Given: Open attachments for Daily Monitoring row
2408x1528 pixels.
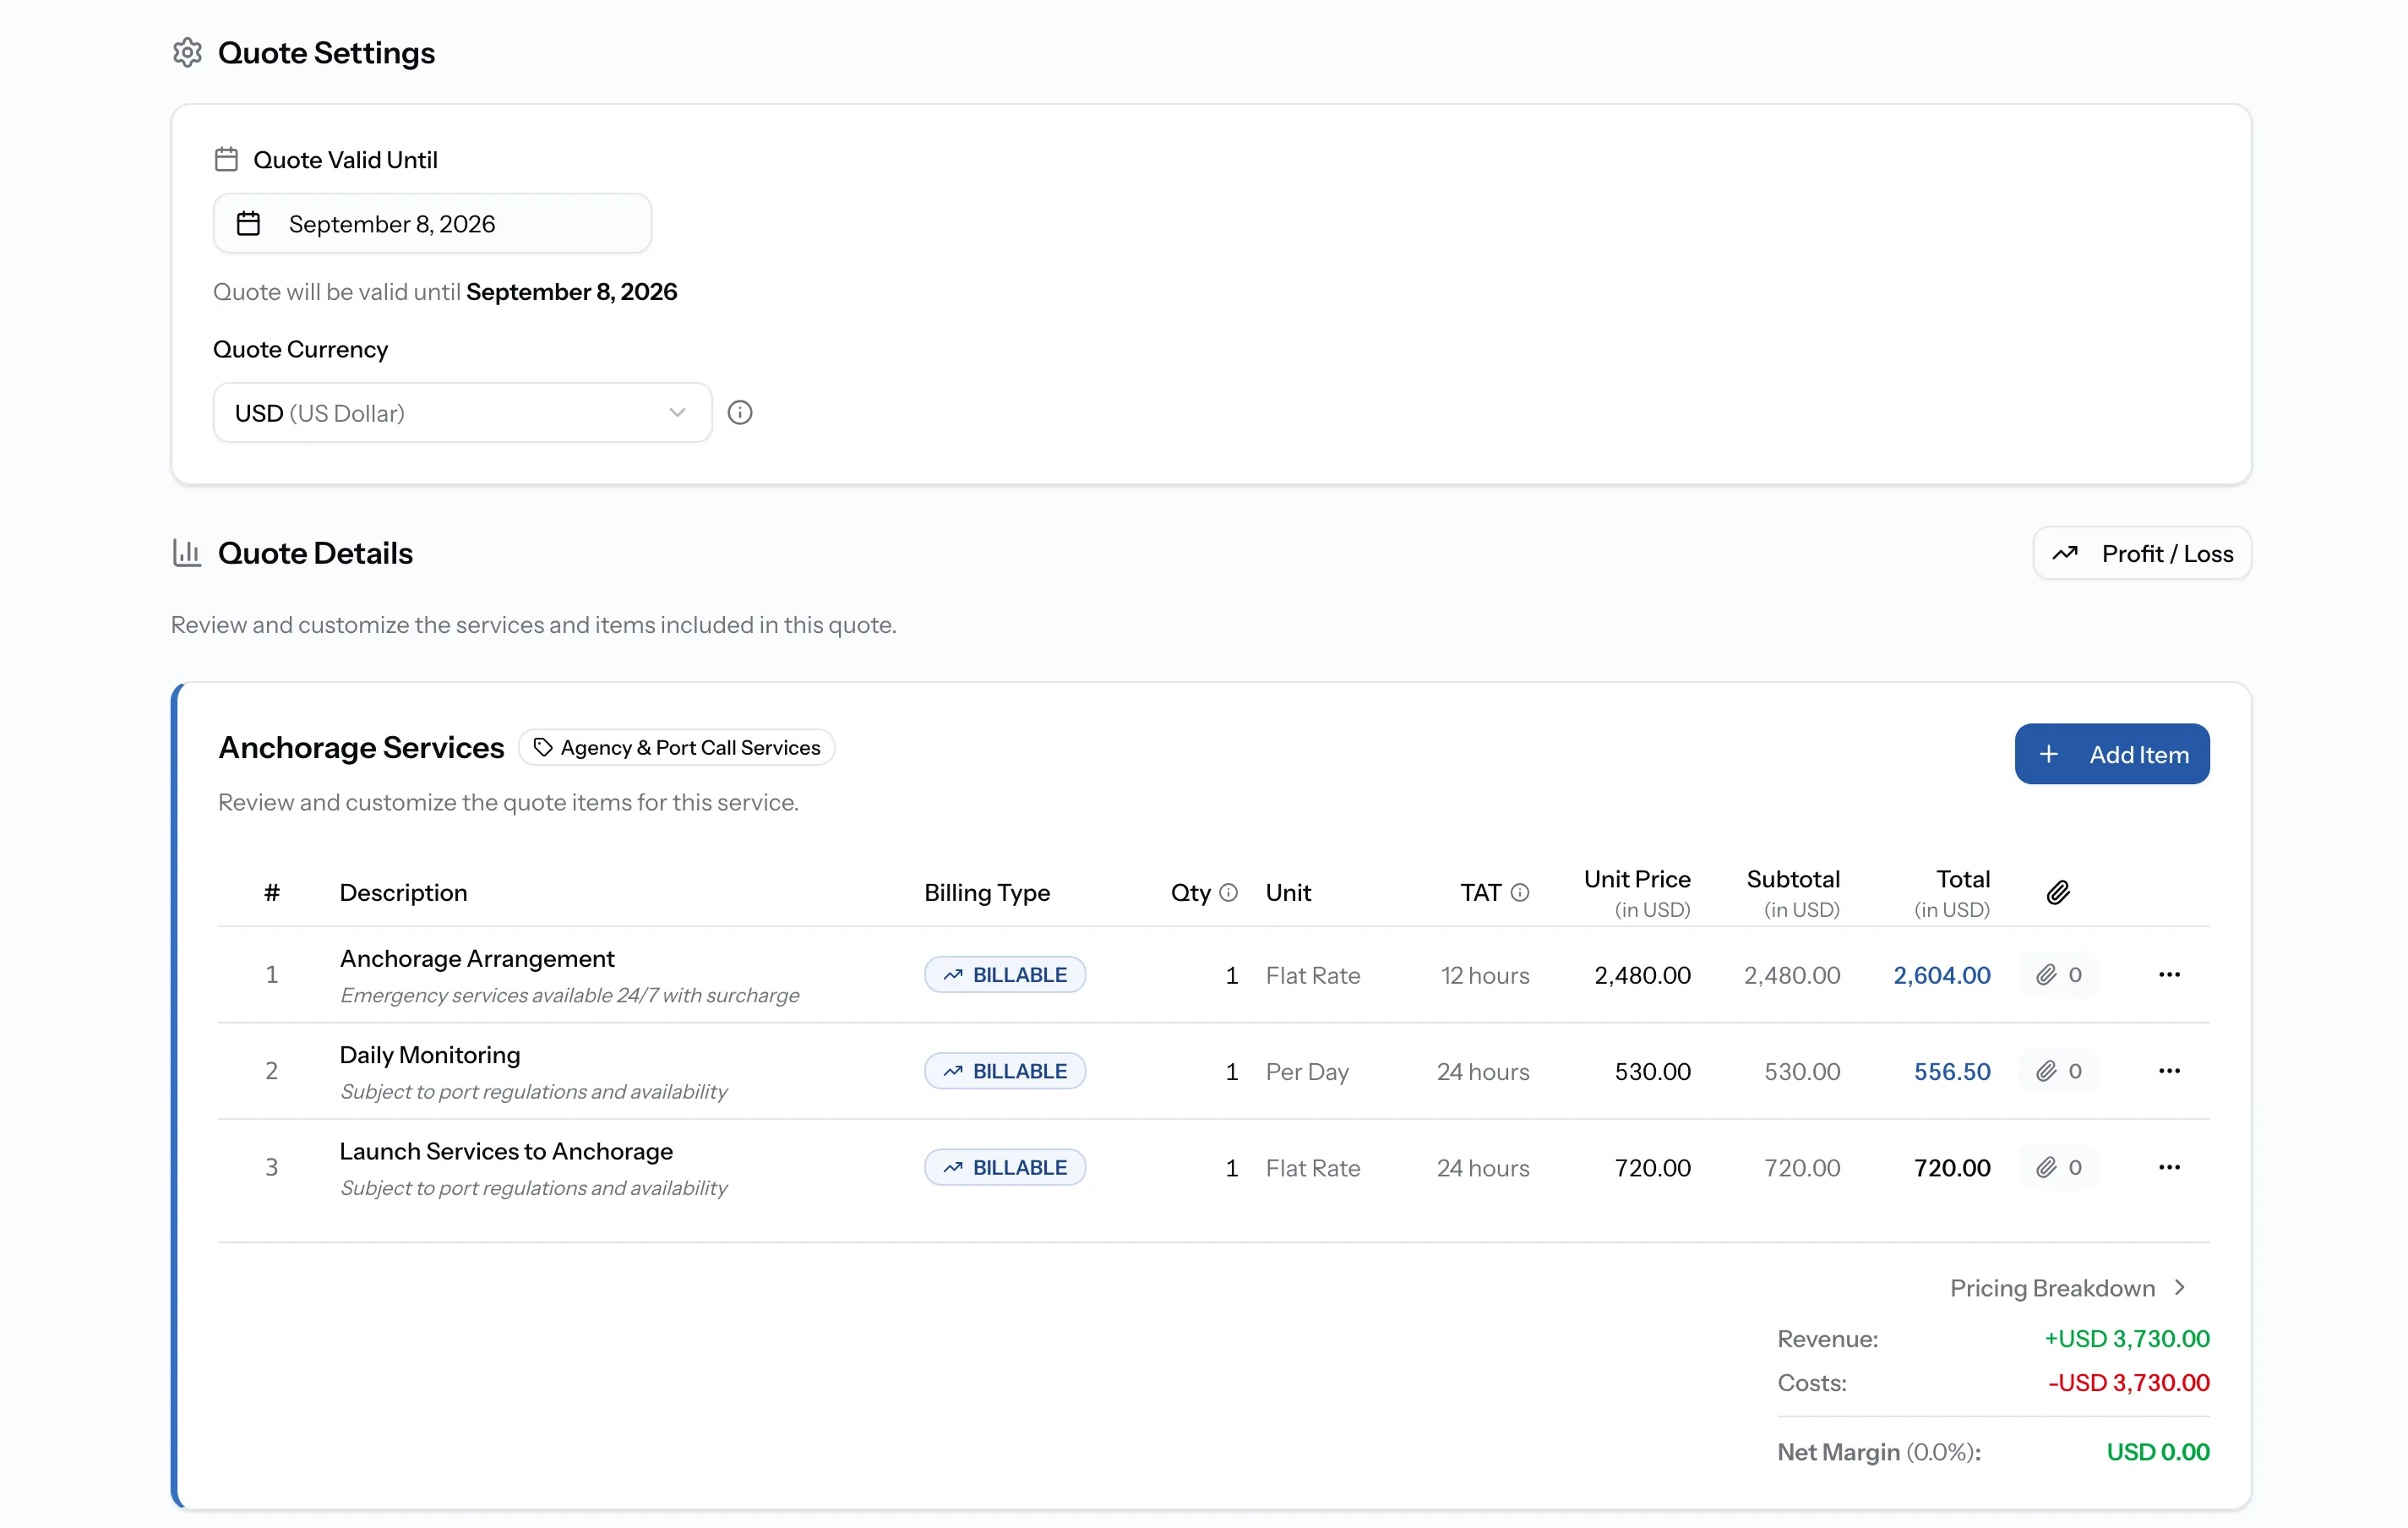Looking at the screenshot, I should coord(2059,1070).
